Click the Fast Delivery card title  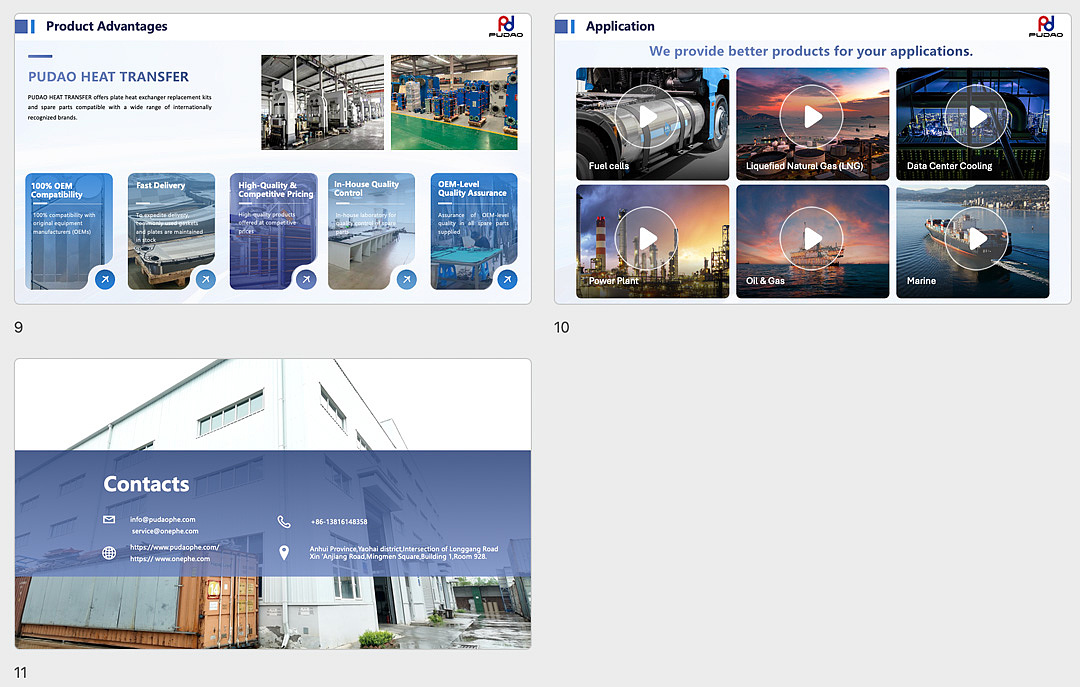pos(160,185)
